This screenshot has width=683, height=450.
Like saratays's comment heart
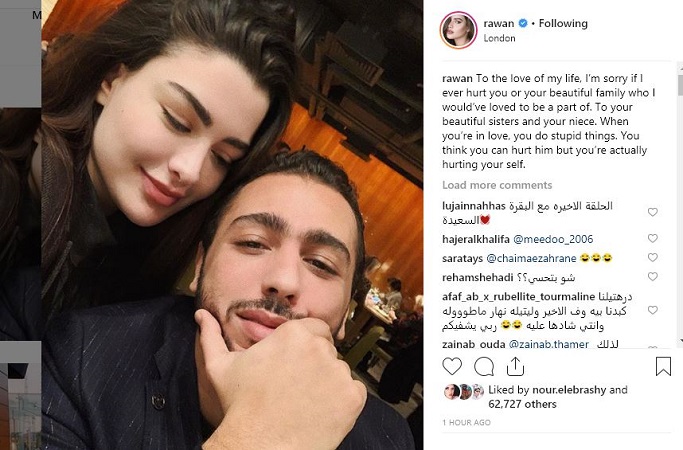(x=652, y=257)
